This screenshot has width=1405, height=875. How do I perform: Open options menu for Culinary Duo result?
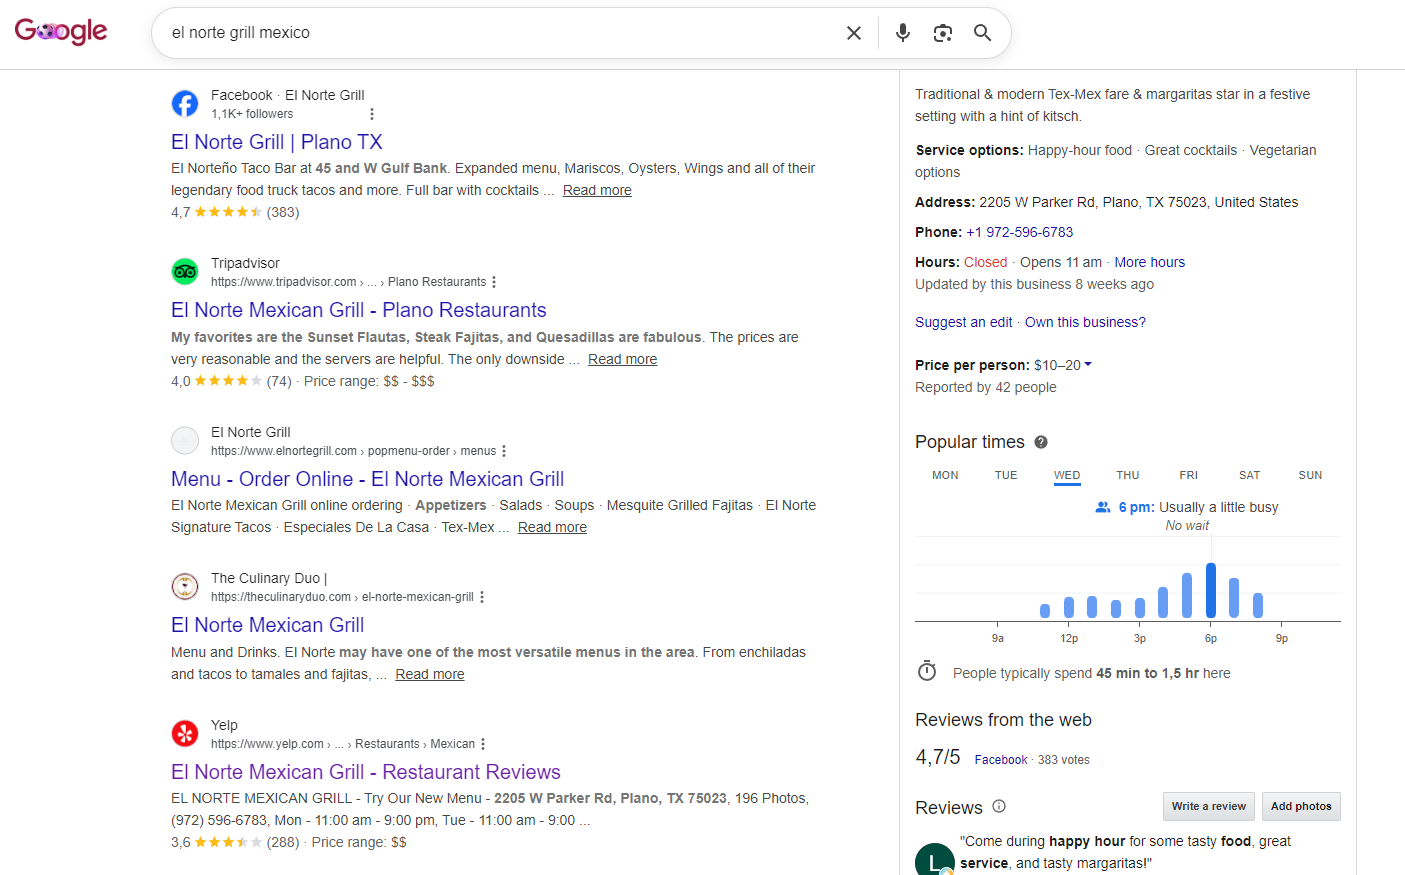tap(482, 597)
